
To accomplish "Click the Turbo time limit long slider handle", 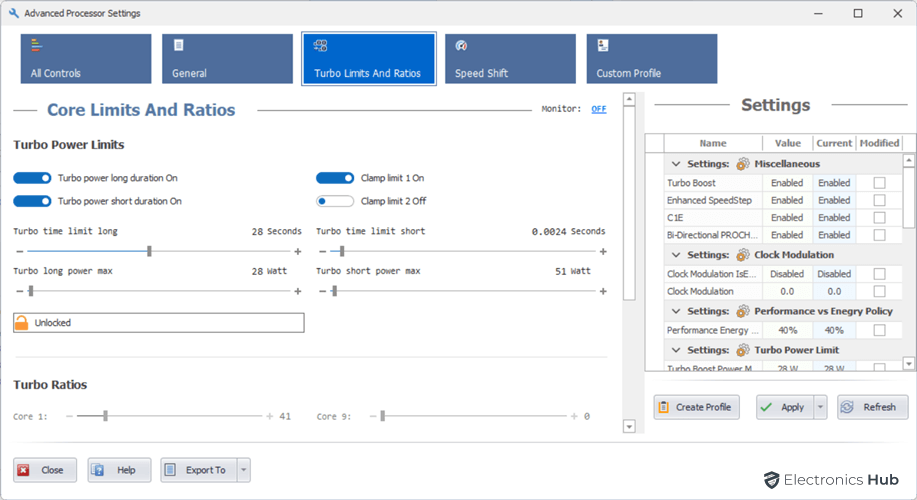I will [x=150, y=251].
